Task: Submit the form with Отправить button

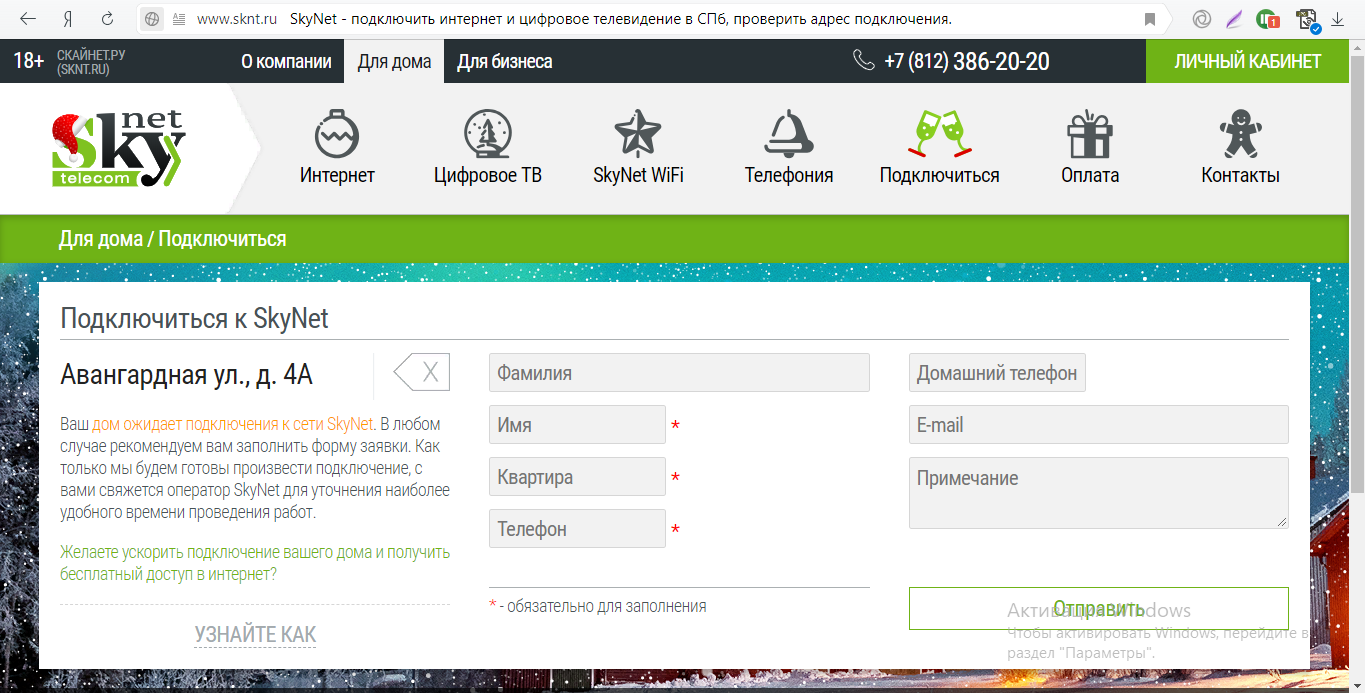Action: pyautogui.click(x=1099, y=609)
